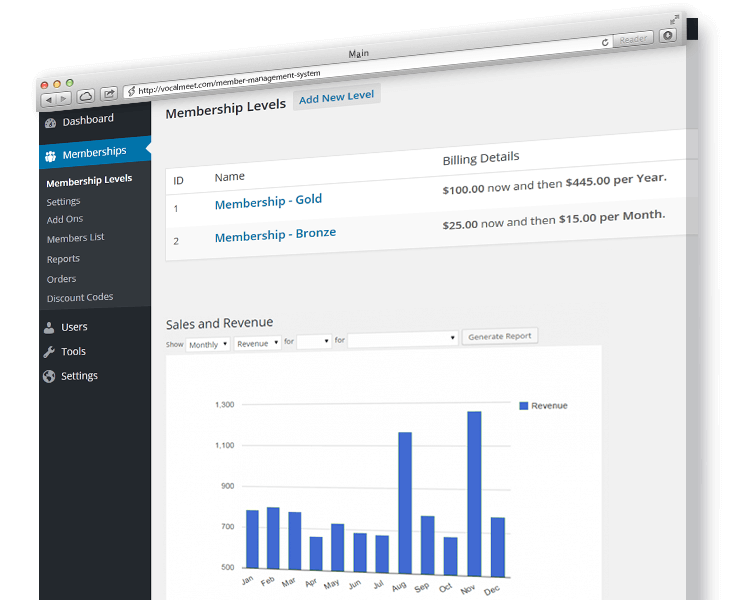731x600 pixels.
Task: Click the Dec revenue bar in chart
Action: coord(498,547)
